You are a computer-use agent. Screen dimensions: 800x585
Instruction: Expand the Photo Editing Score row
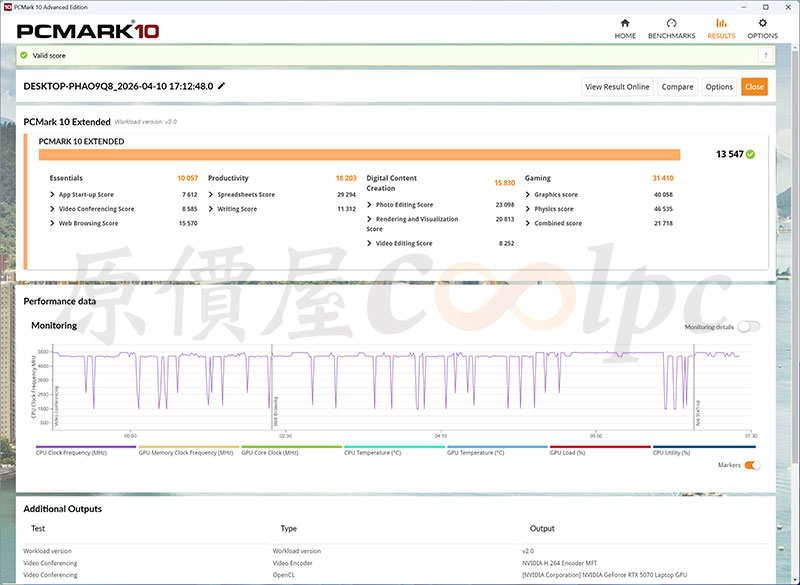point(370,205)
